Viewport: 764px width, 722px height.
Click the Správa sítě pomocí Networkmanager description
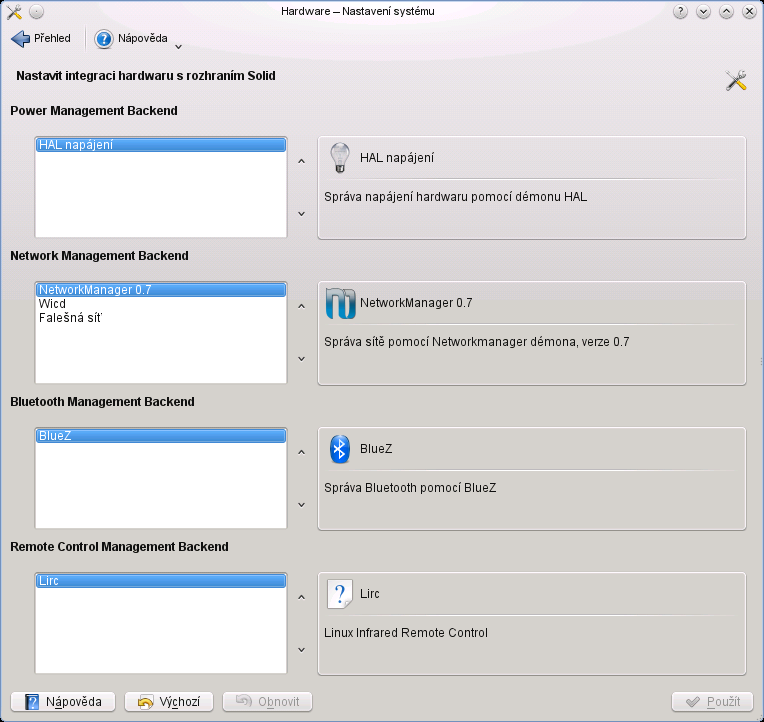(477, 342)
